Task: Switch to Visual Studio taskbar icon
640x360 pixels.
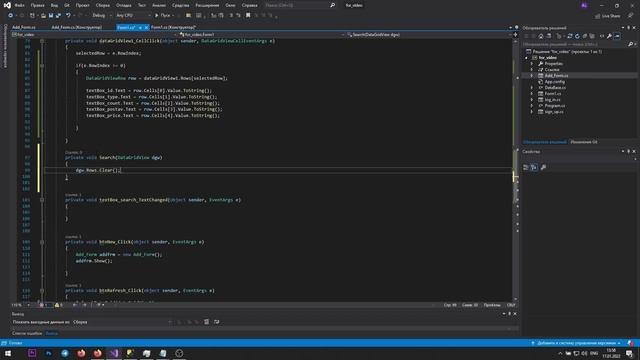Action: 114,353
